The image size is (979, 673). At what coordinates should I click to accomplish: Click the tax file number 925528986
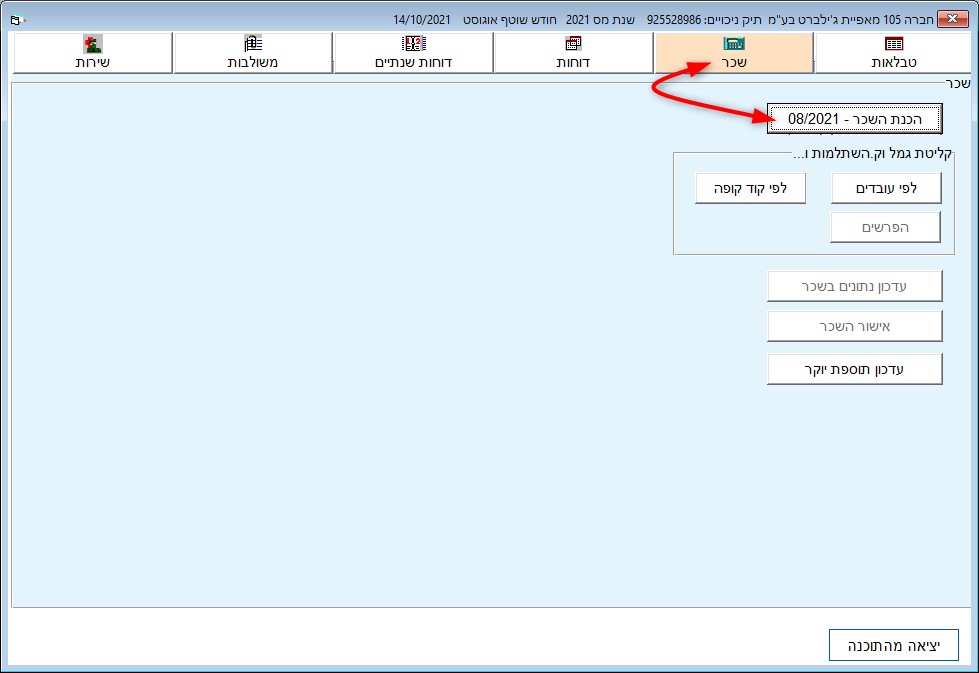tap(674, 20)
